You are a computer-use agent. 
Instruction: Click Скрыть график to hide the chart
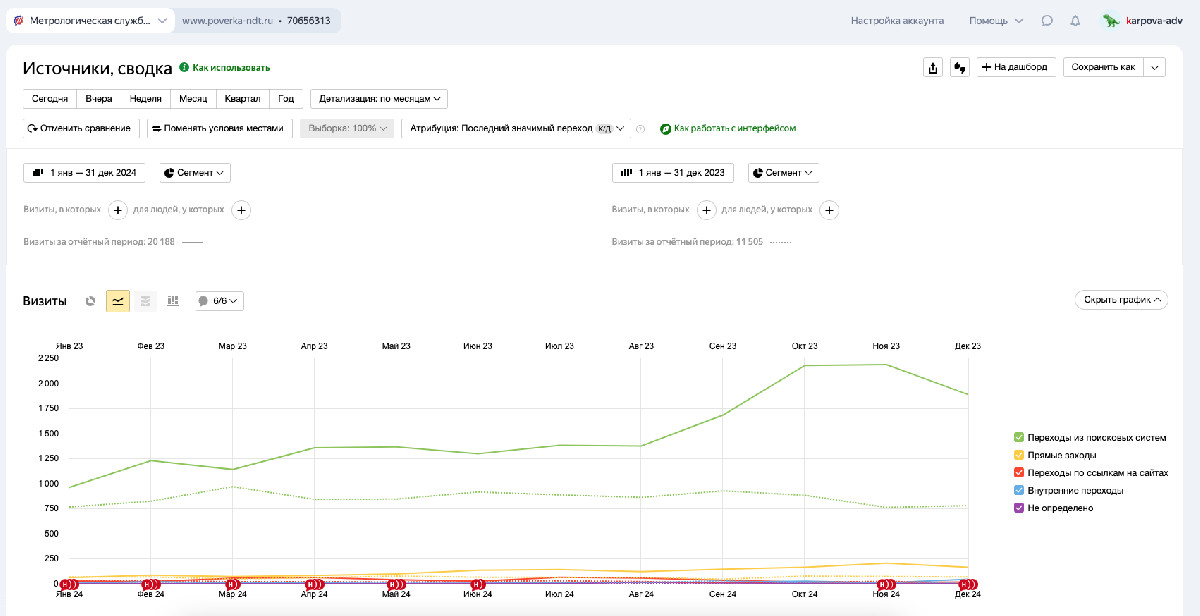[x=1121, y=300]
